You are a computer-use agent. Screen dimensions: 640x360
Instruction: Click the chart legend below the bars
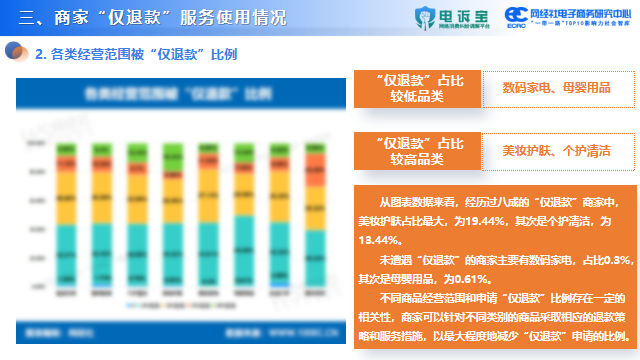[181, 305]
